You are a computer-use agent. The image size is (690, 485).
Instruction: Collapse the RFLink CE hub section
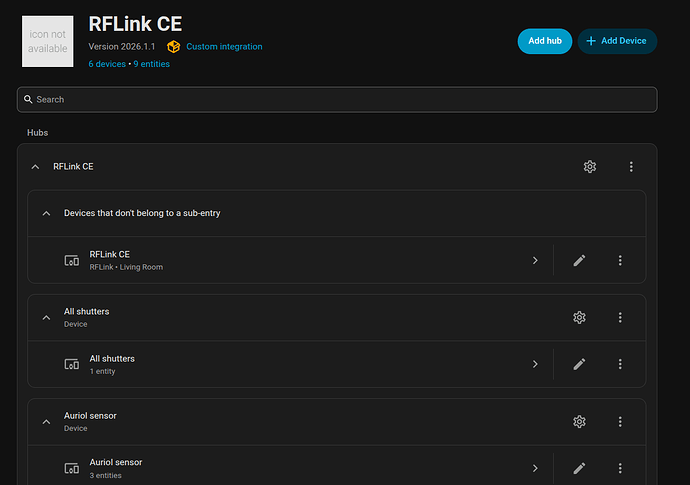35,167
